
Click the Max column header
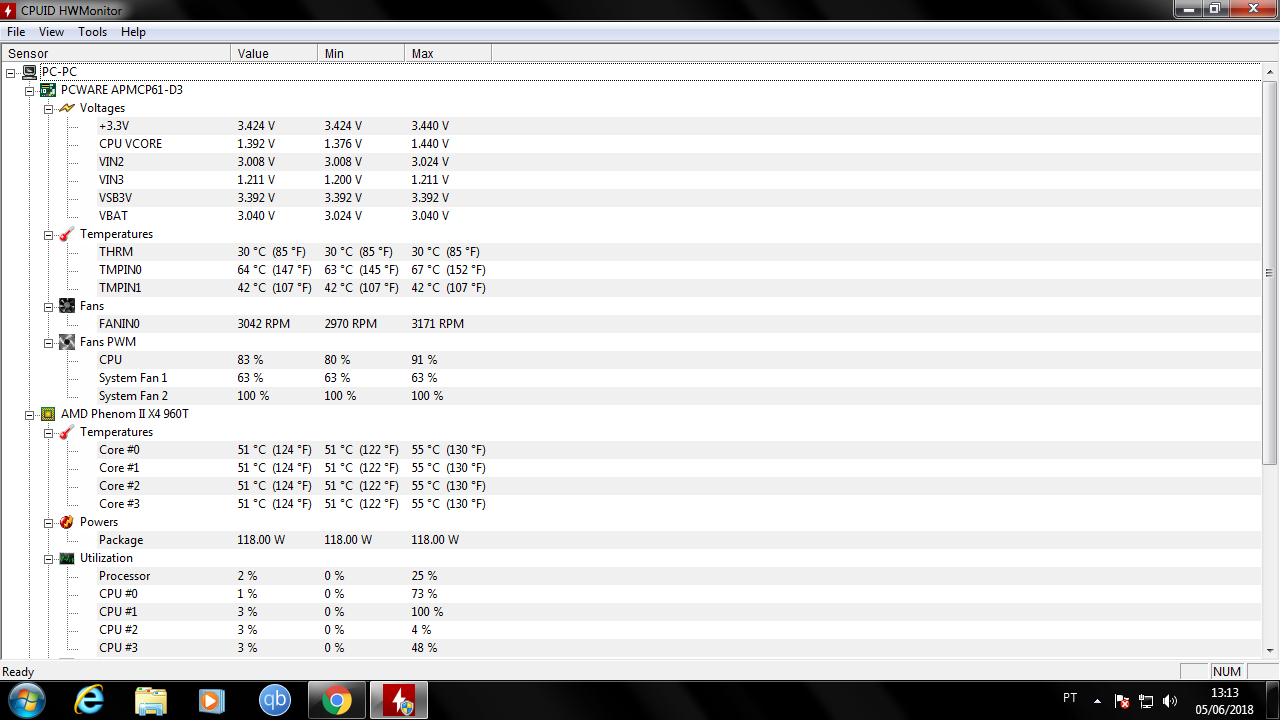coord(448,53)
